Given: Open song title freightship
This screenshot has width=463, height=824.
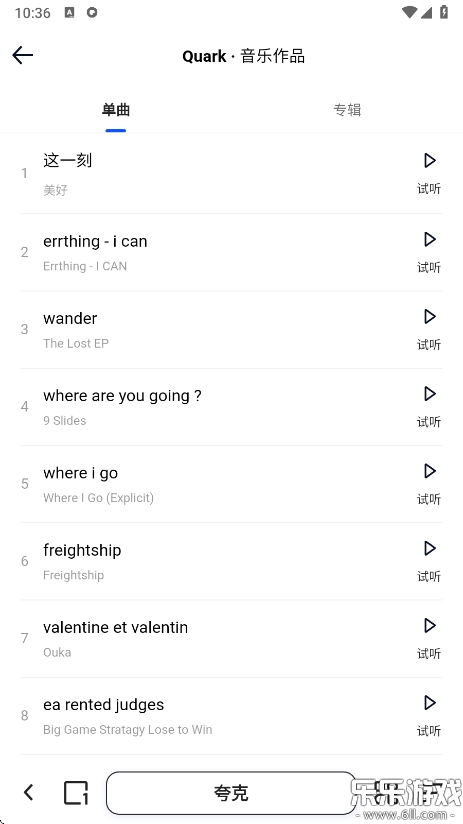Looking at the screenshot, I should click(x=82, y=550).
